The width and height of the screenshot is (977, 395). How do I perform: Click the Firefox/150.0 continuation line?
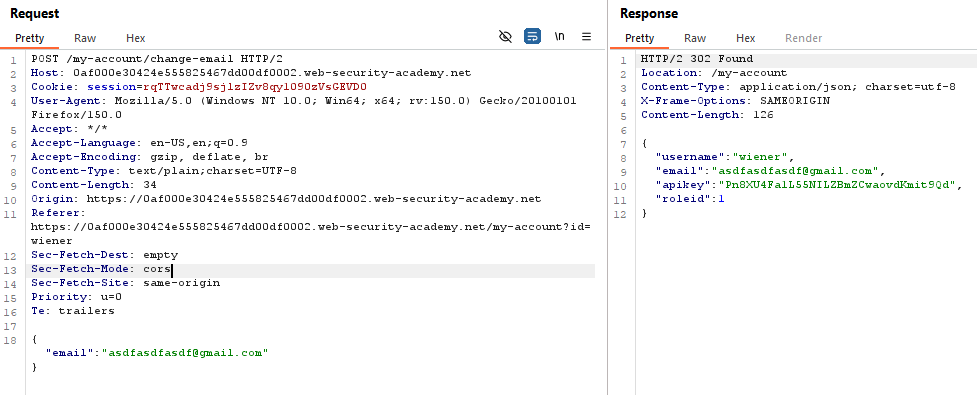(77, 115)
